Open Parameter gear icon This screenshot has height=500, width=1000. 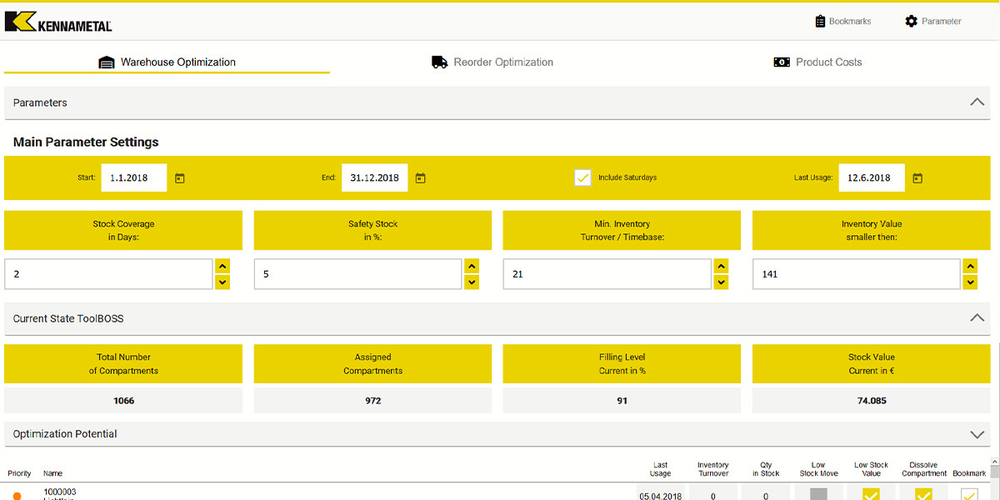(911, 21)
